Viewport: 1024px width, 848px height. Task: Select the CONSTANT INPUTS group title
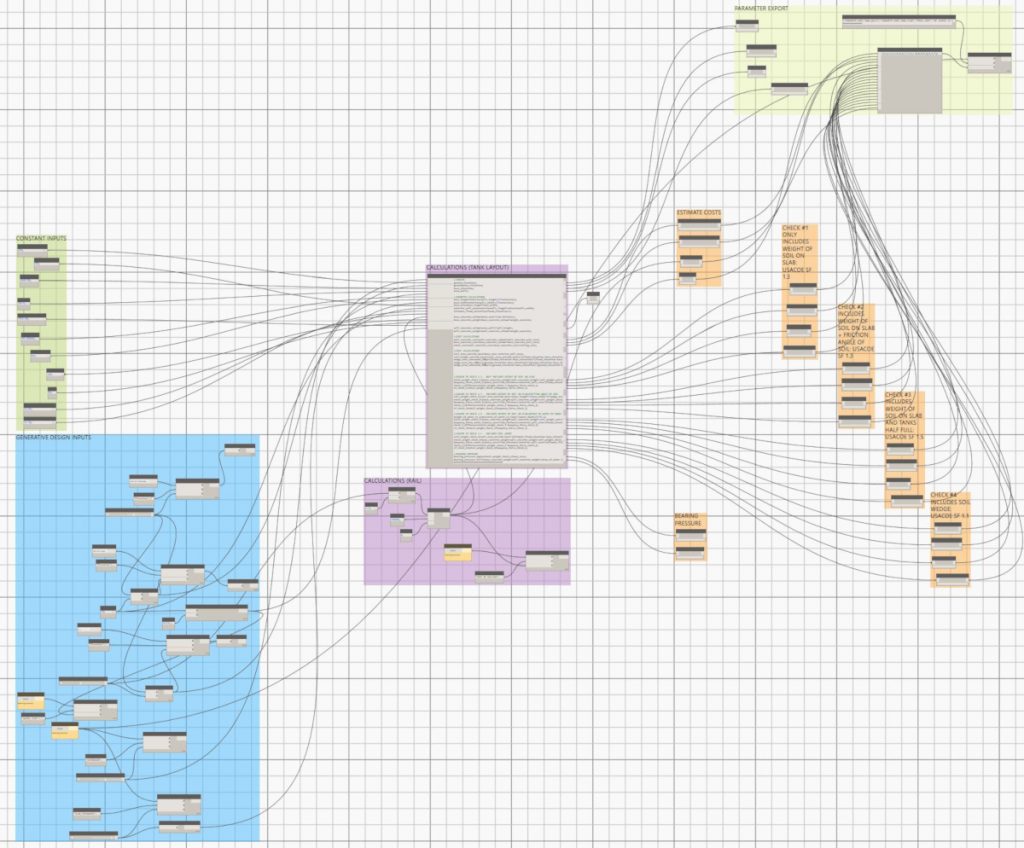tap(42, 239)
